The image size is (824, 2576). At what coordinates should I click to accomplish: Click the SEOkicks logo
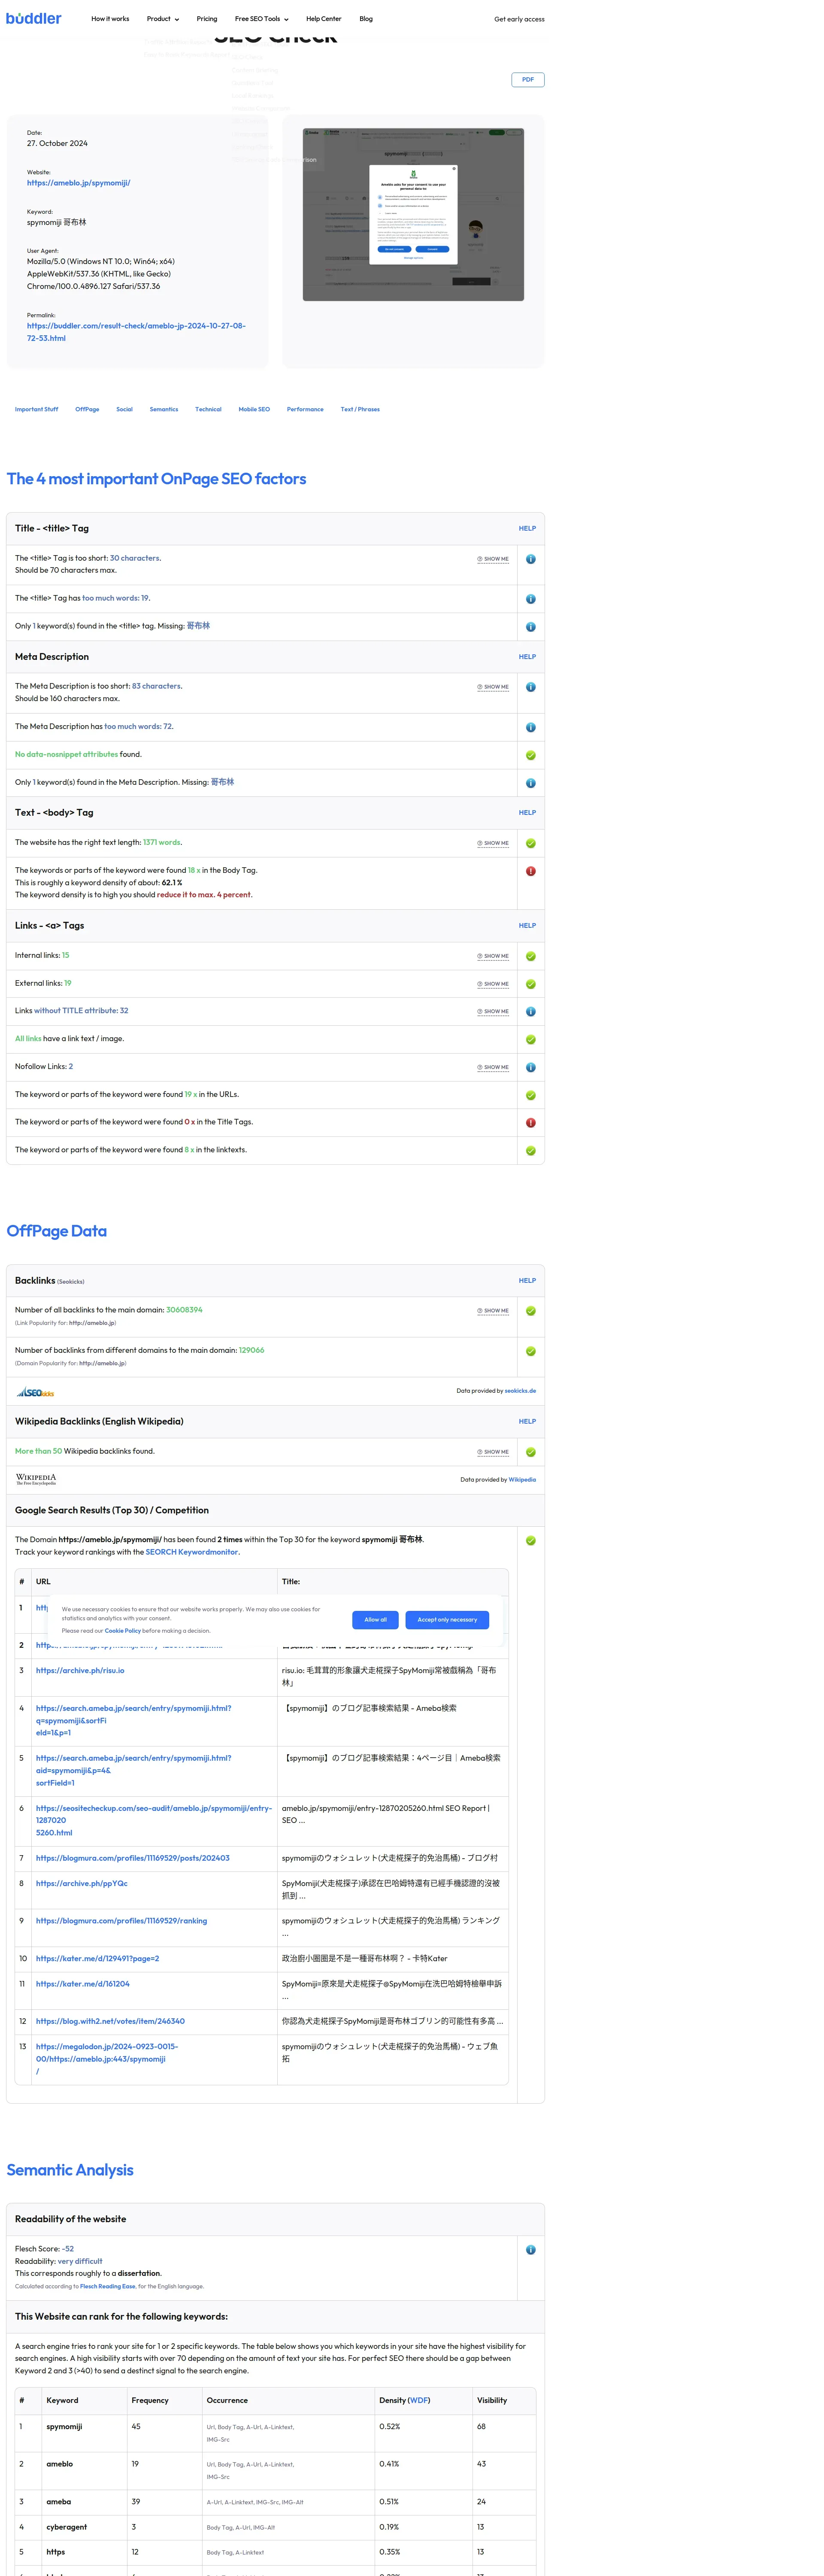[35, 1392]
